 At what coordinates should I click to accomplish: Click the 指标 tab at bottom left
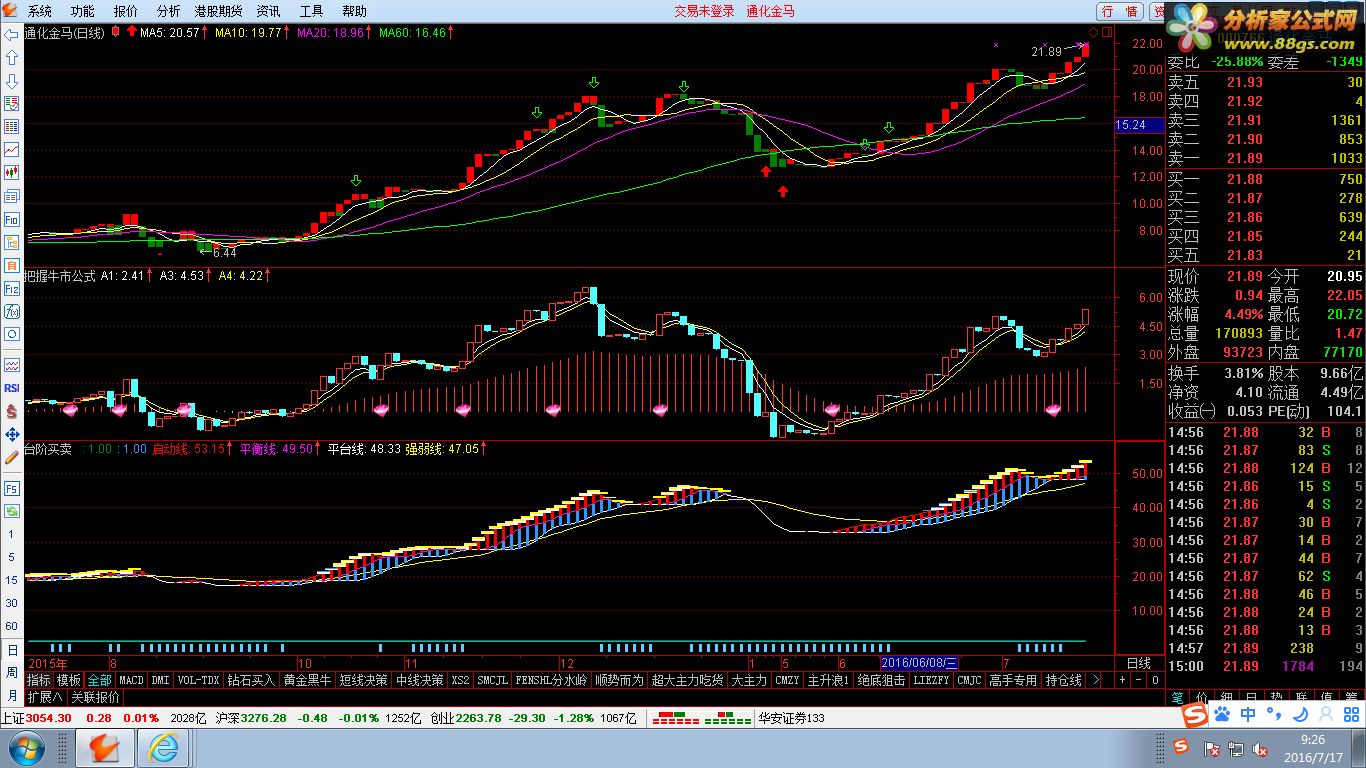(39, 680)
